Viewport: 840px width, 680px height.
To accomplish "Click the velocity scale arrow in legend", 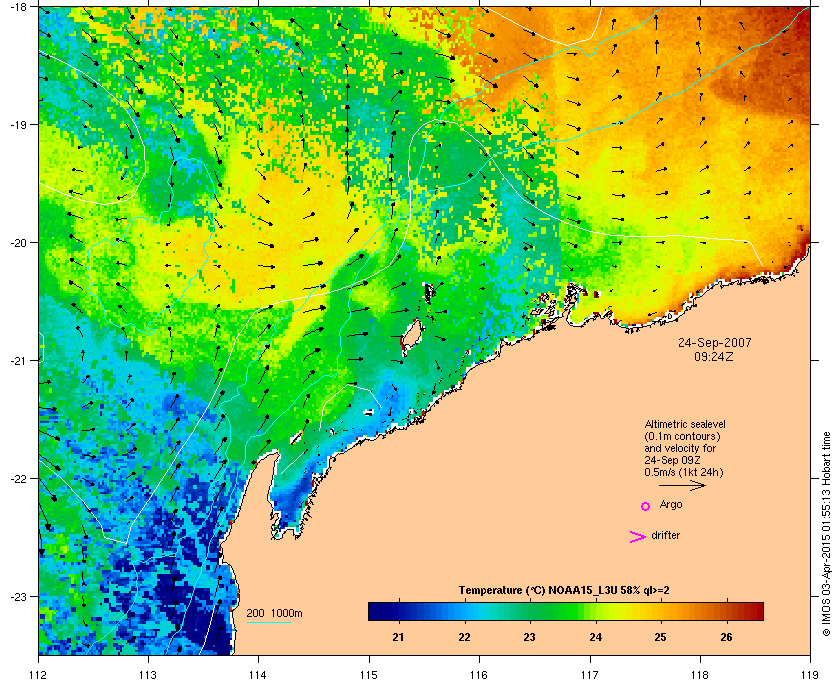I will (x=682, y=485).
